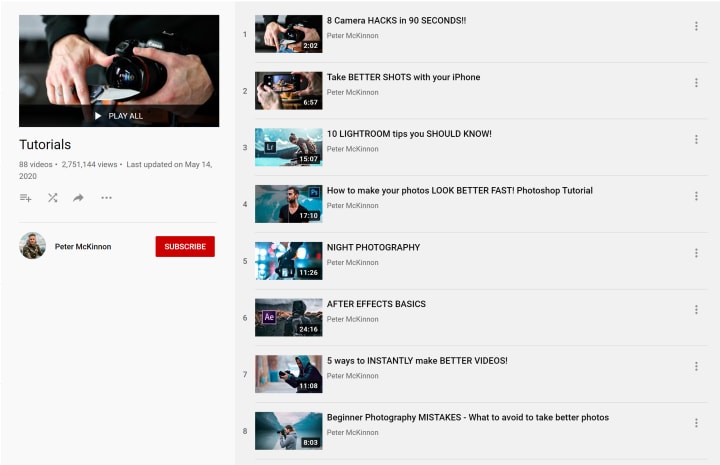This screenshot has height=465, width=720.
Task: Open options for Photoshop Tutorial video
Action: pyautogui.click(x=696, y=196)
